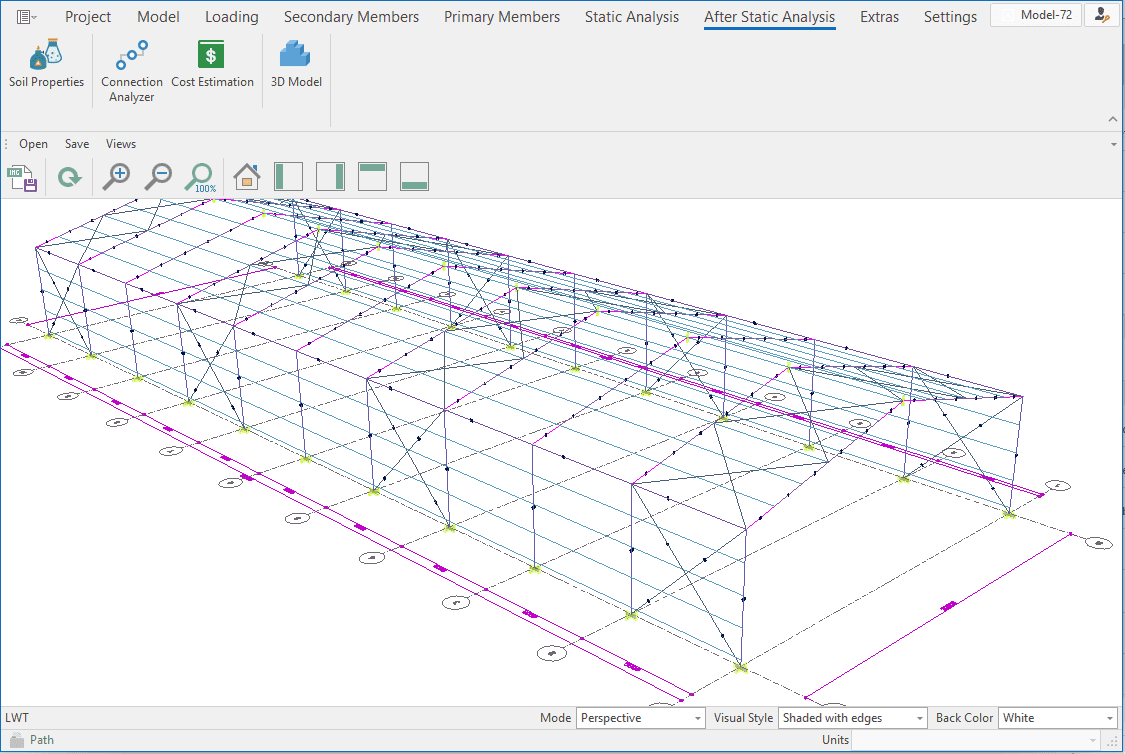The image size is (1125, 754).
Task: Select the left side view icon
Action: (x=288, y=177)
